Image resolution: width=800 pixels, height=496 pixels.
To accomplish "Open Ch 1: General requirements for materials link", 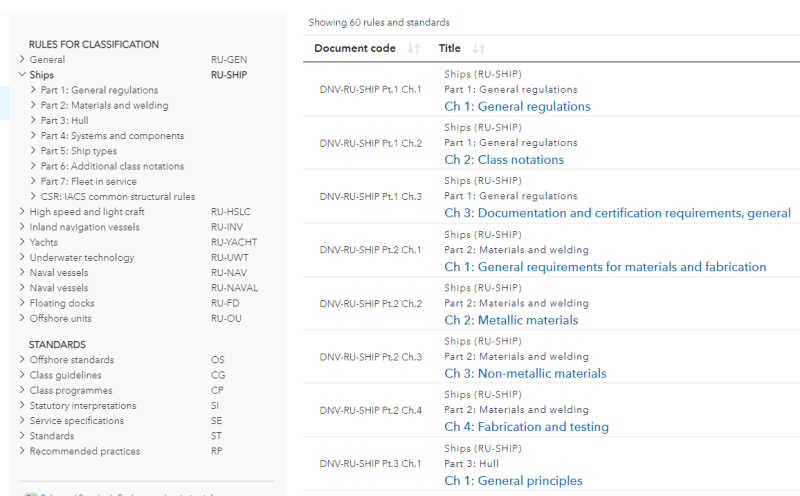I will click(x=605, y=266).
